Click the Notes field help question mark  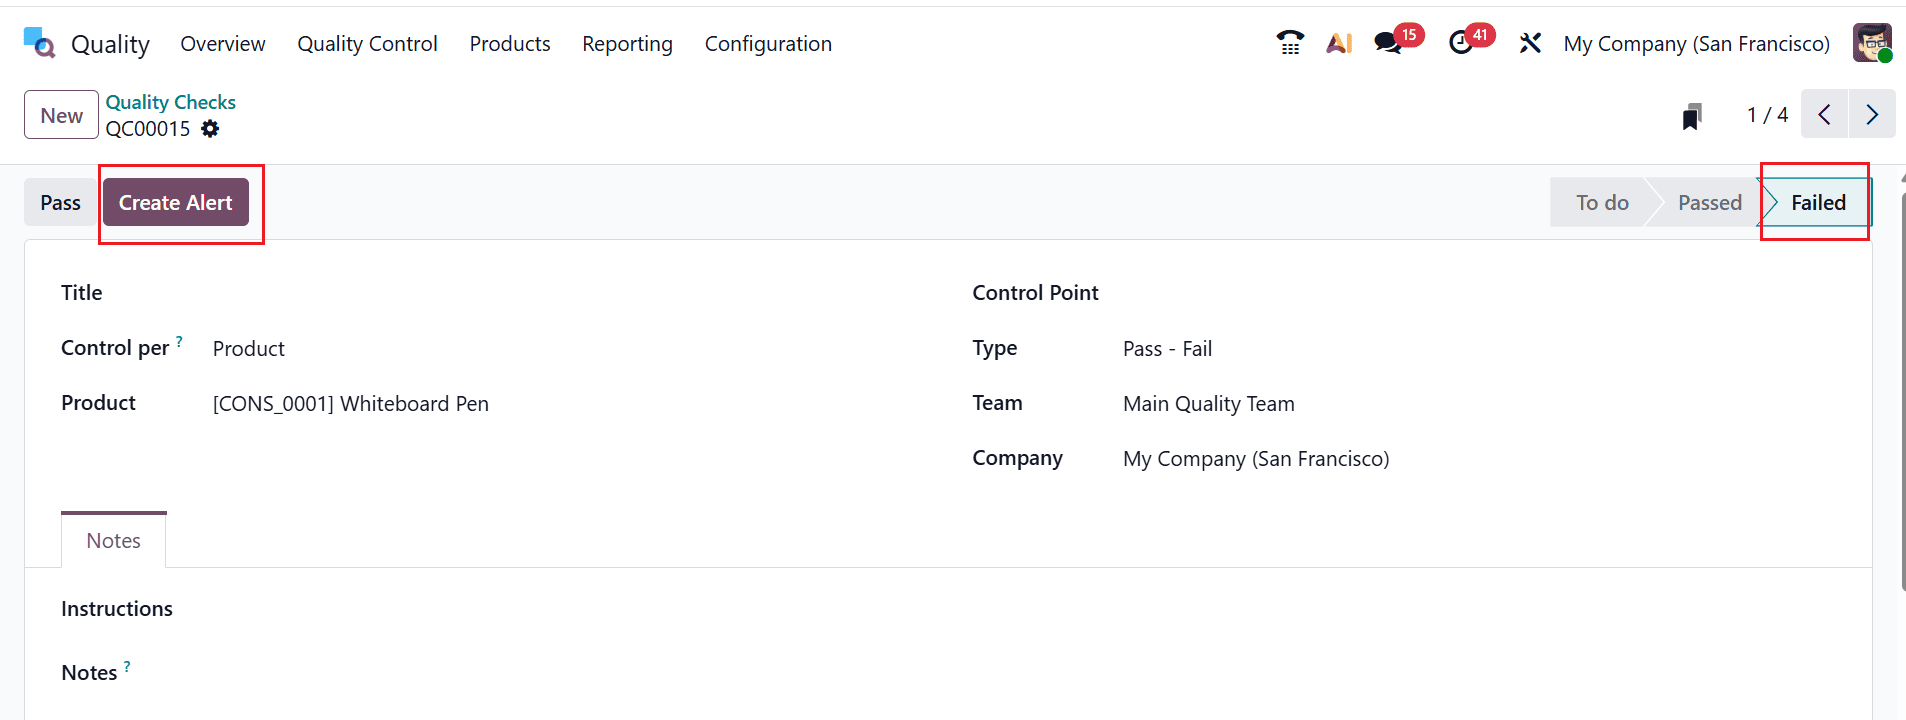coord(127,666)
